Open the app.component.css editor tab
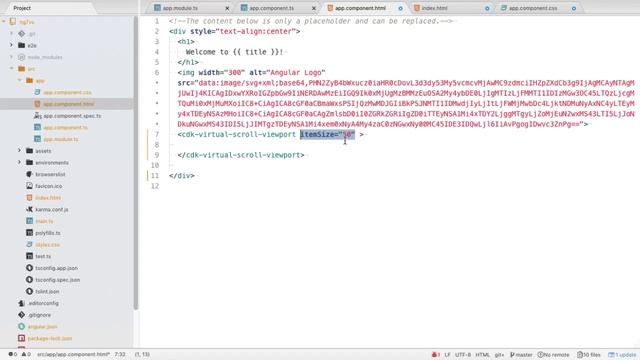640x360 pixels. [x=533, y=8]
